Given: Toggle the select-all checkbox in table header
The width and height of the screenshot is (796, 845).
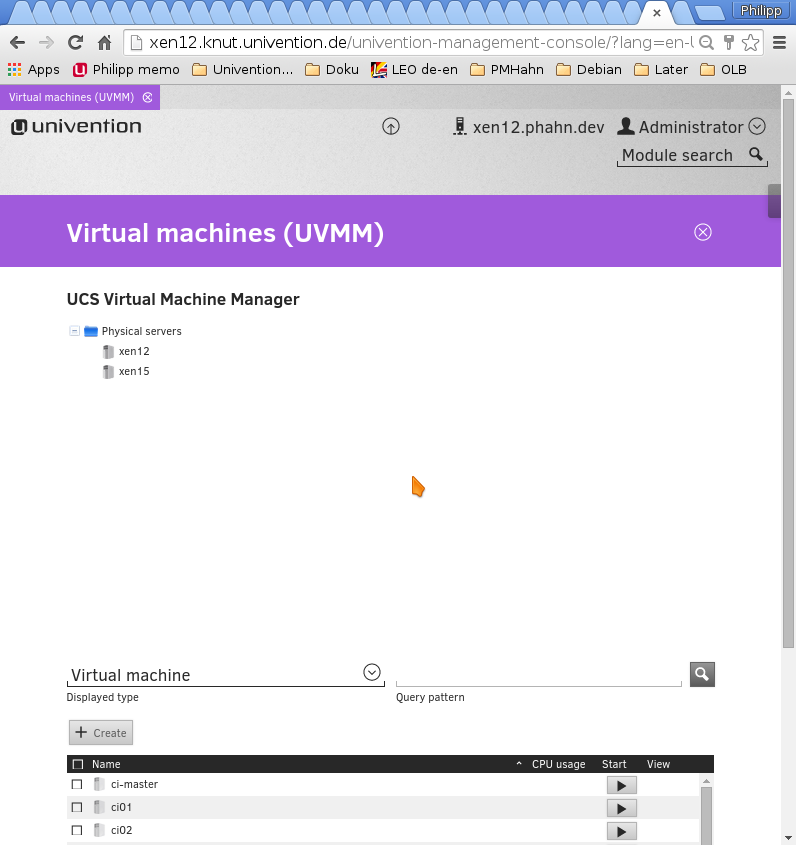Looking at the screenshot, I should [78, 764].
